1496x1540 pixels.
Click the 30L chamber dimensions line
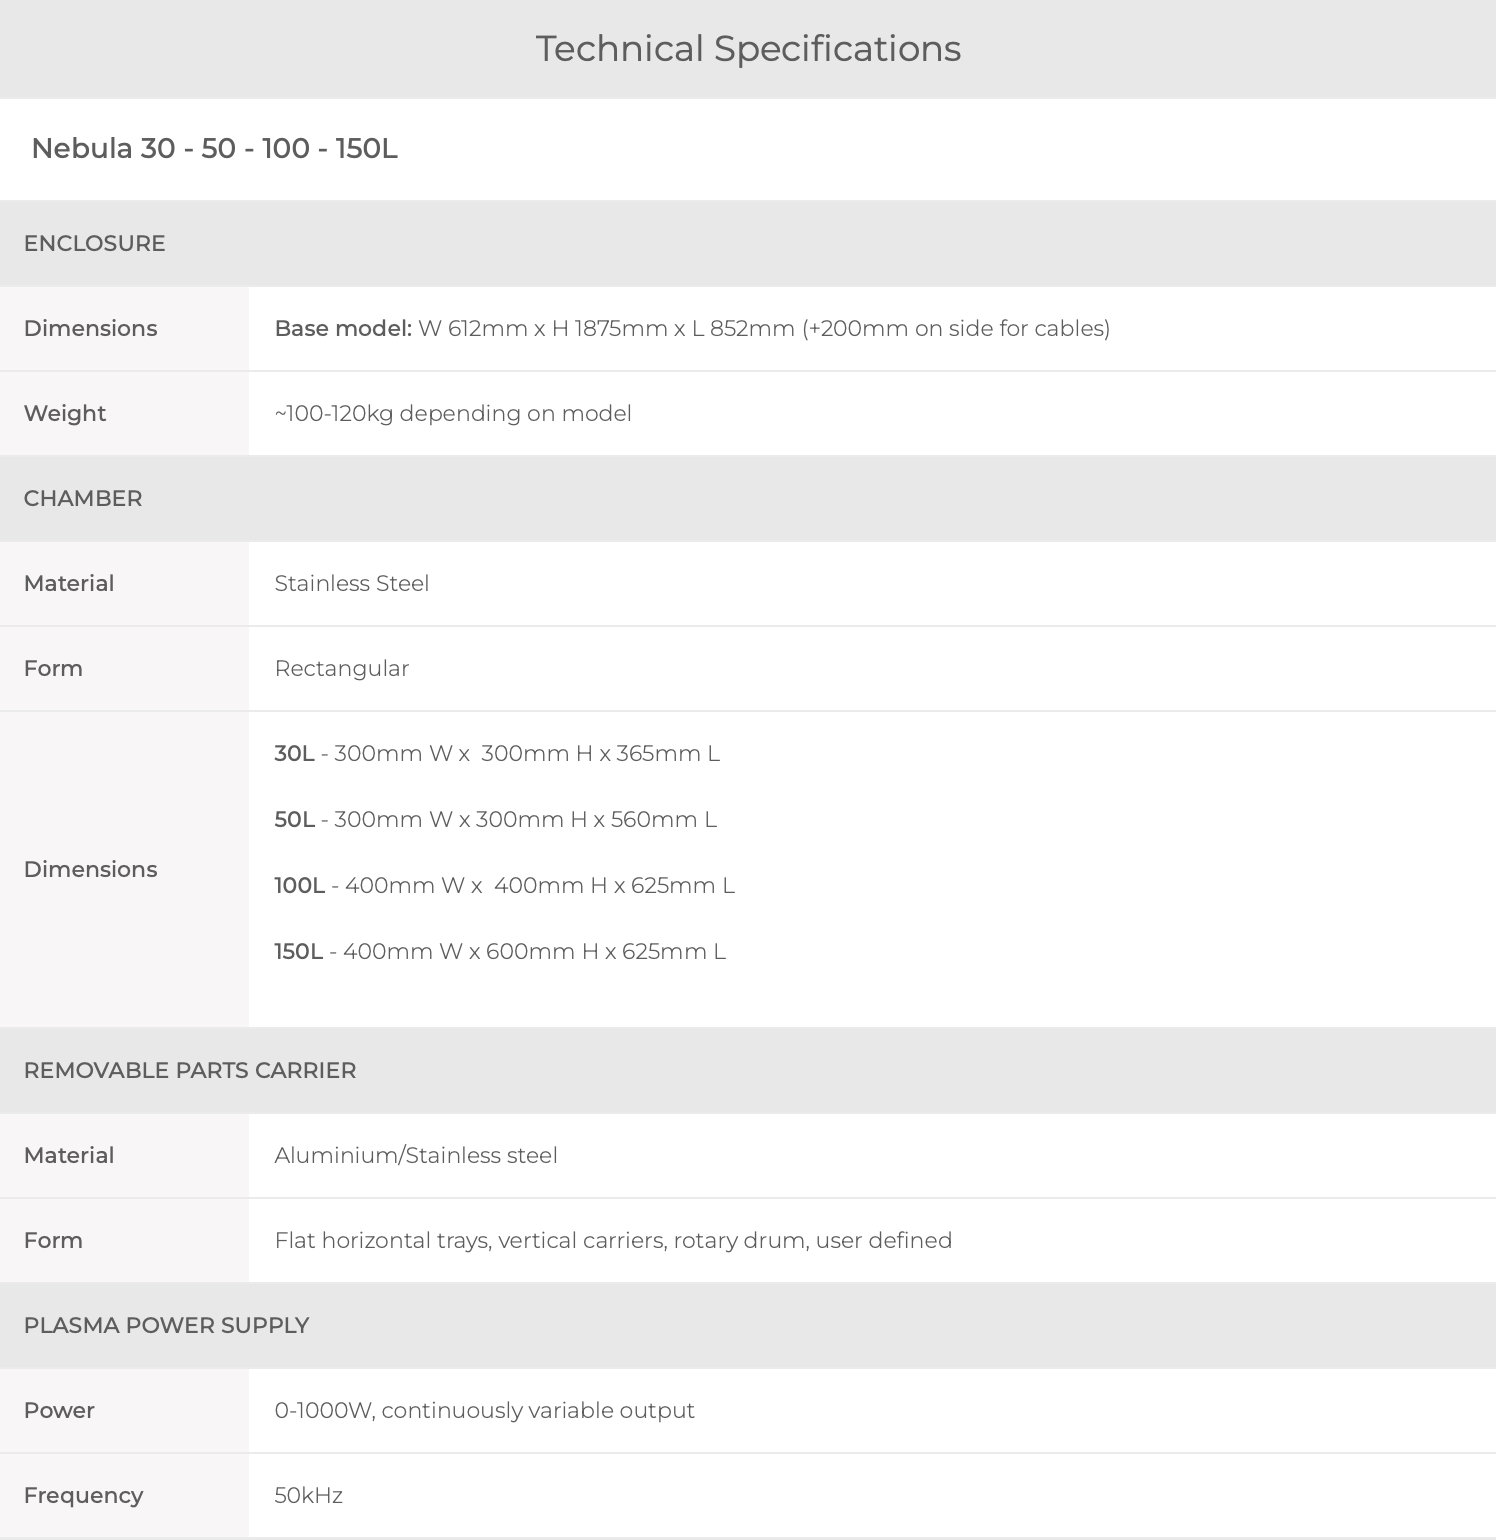(x=497, y=753)
